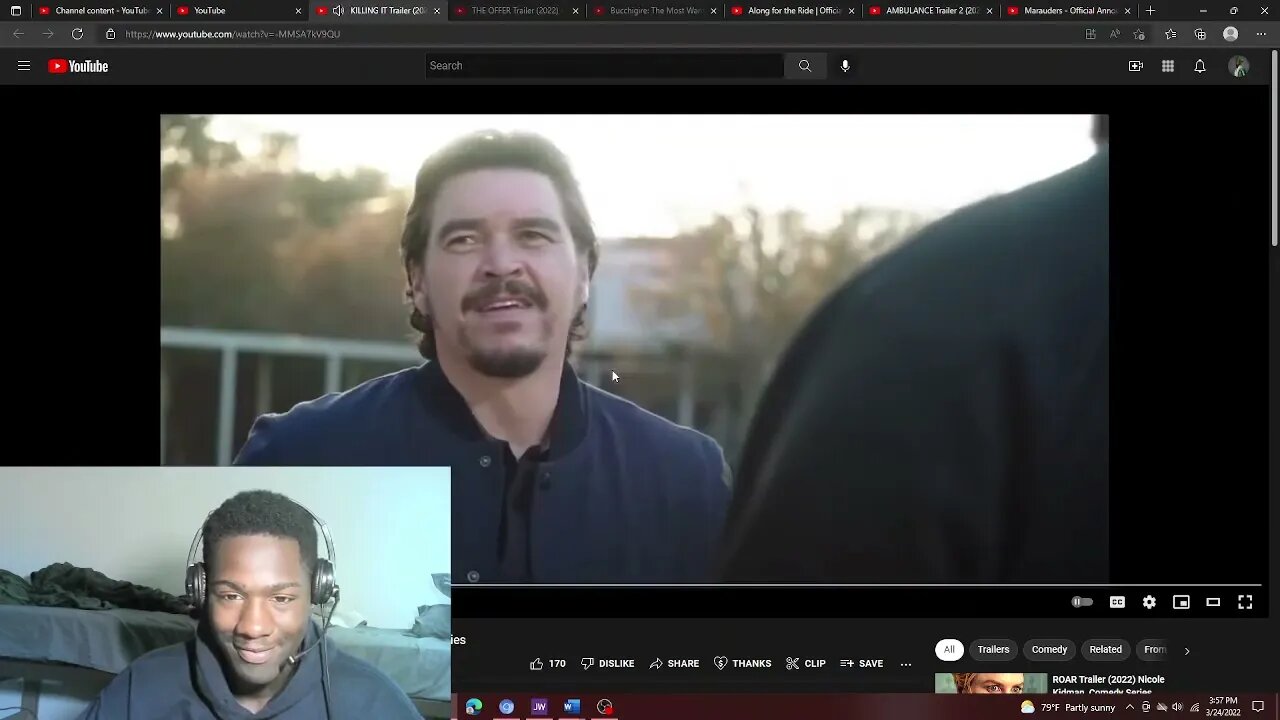Open the browser Favorites star
This screenshot has height=720, width=1280.
pos(1171,34)
